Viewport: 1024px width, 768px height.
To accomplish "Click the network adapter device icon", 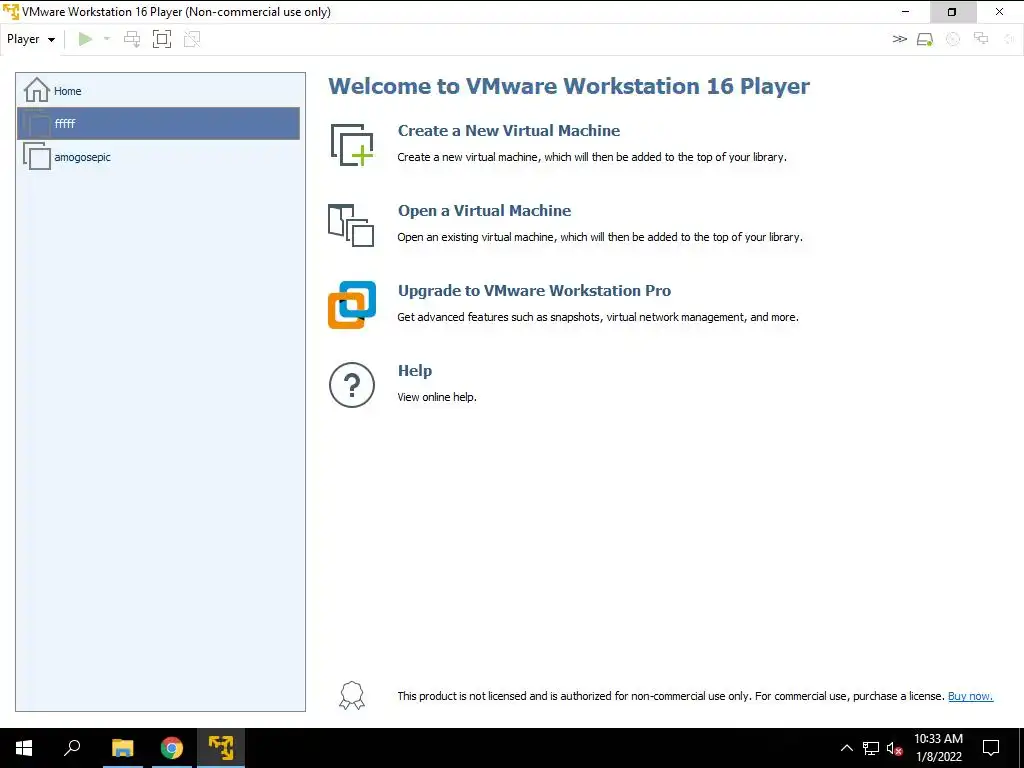I will [x=981, y=39].
